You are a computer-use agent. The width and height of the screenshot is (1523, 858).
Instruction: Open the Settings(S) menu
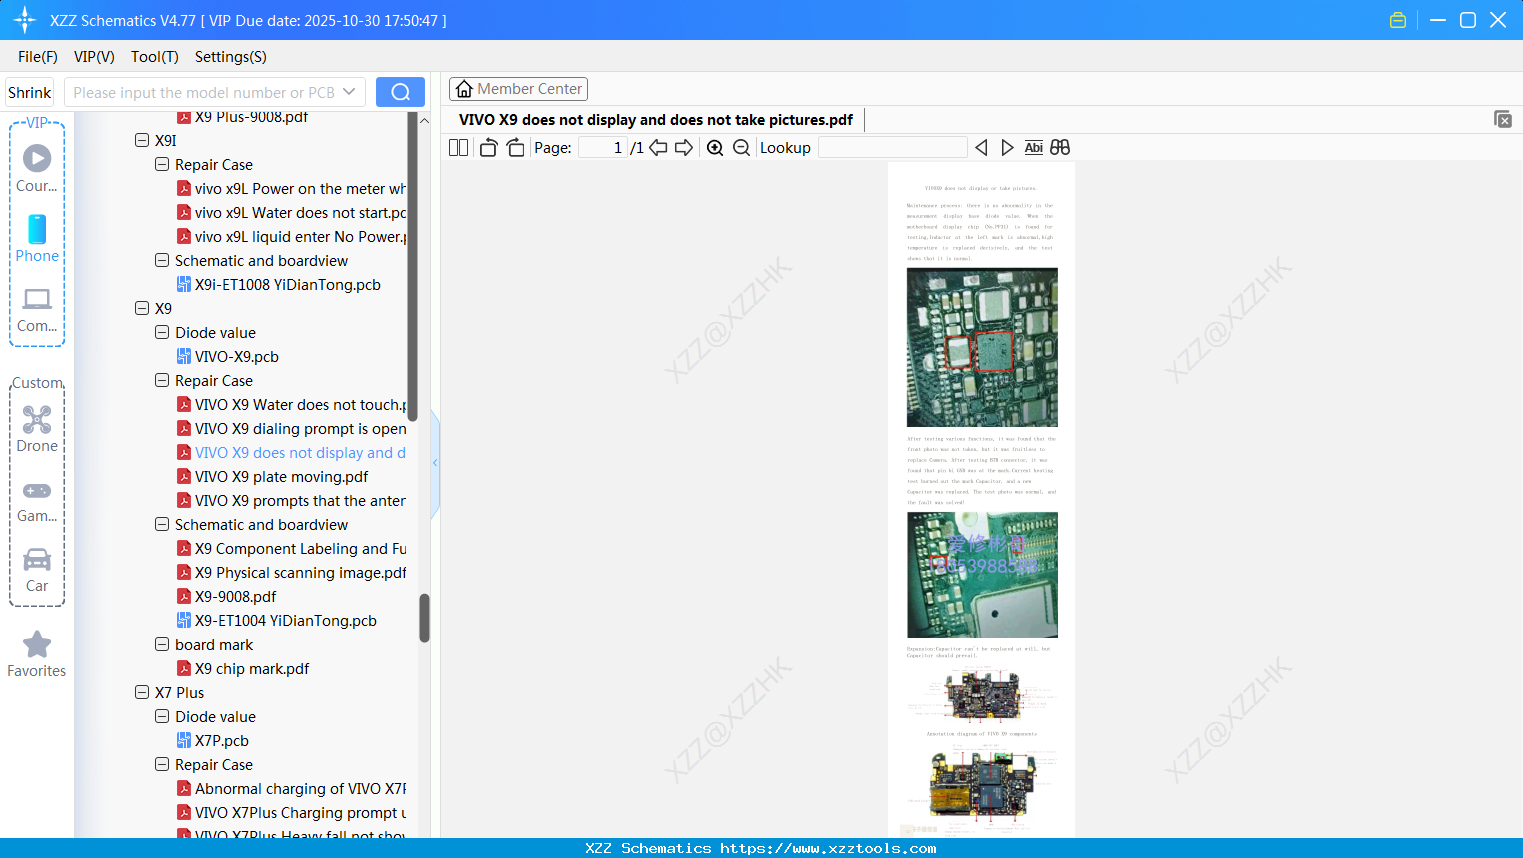231,57
